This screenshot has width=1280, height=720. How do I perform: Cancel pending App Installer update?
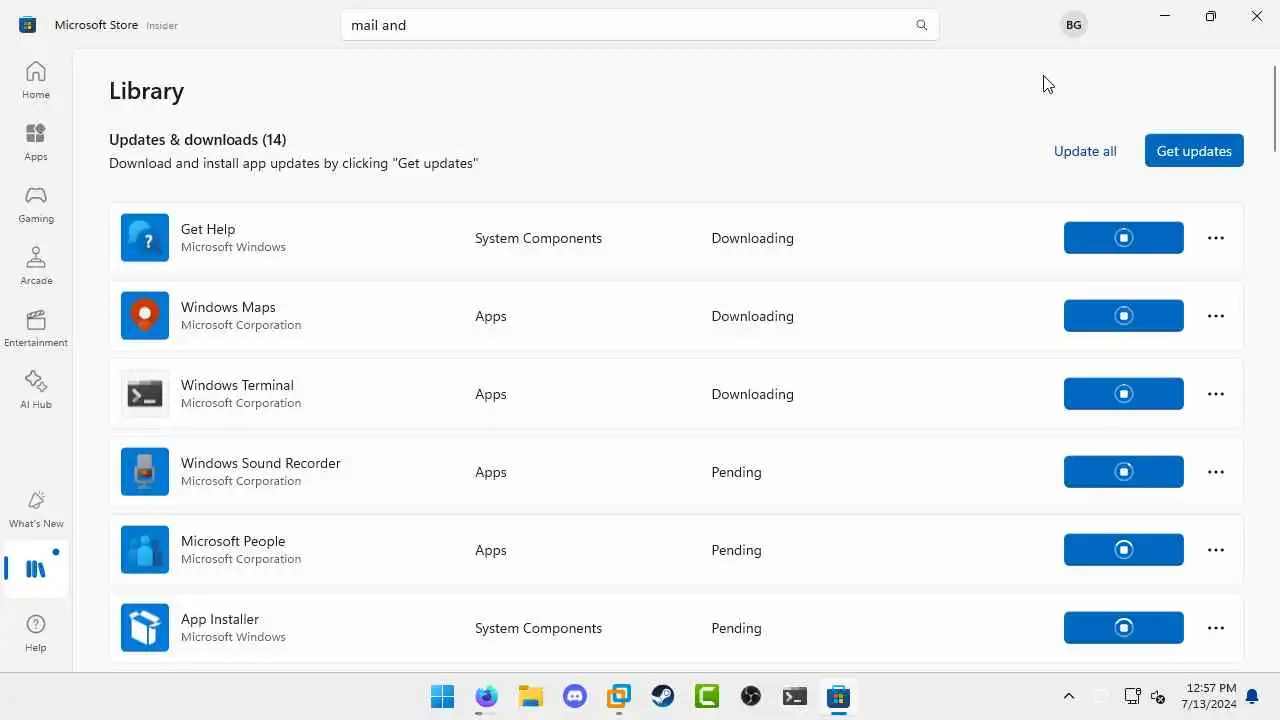(1124, 628)
